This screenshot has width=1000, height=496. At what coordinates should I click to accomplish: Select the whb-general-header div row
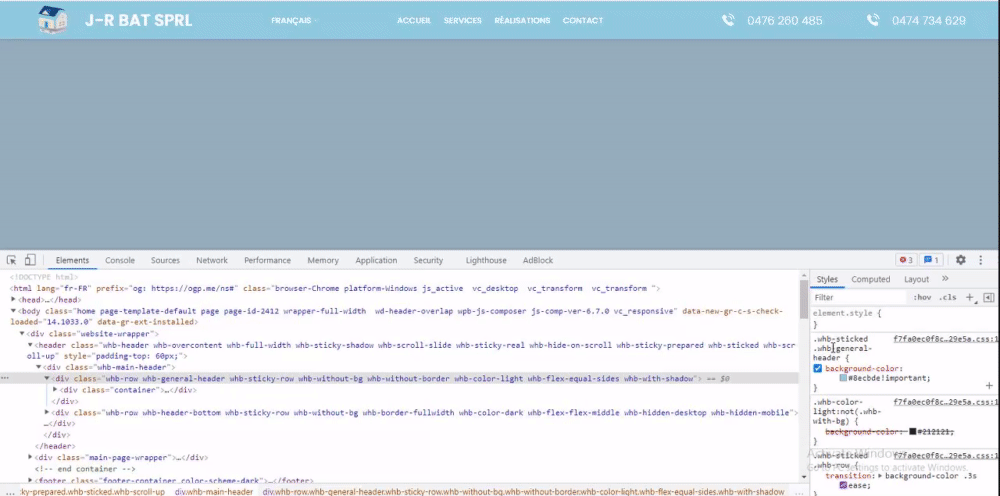click(399, 378)
